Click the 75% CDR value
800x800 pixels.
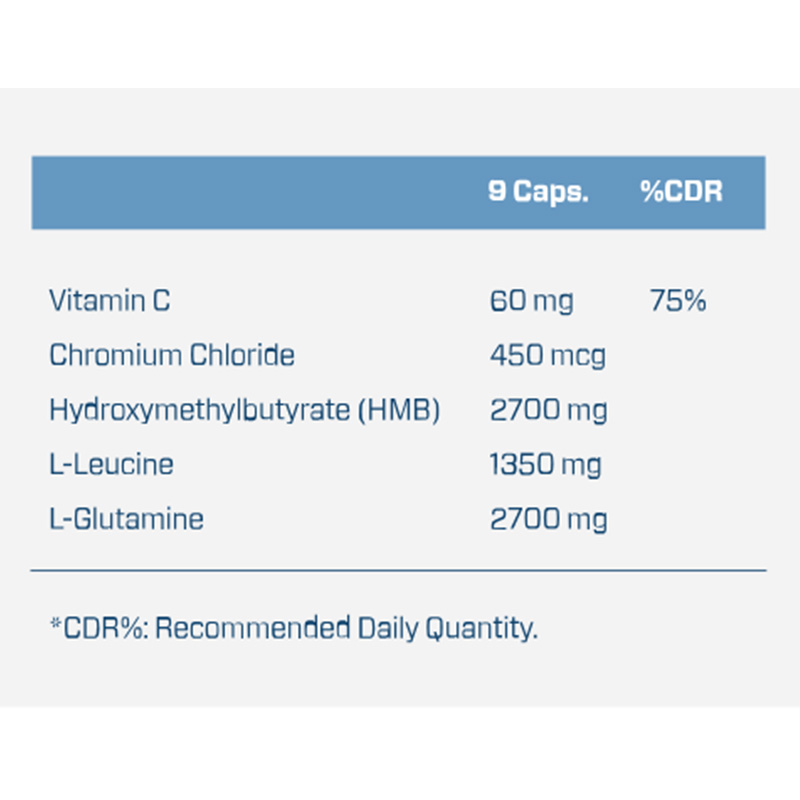click(x=678, y=300)
